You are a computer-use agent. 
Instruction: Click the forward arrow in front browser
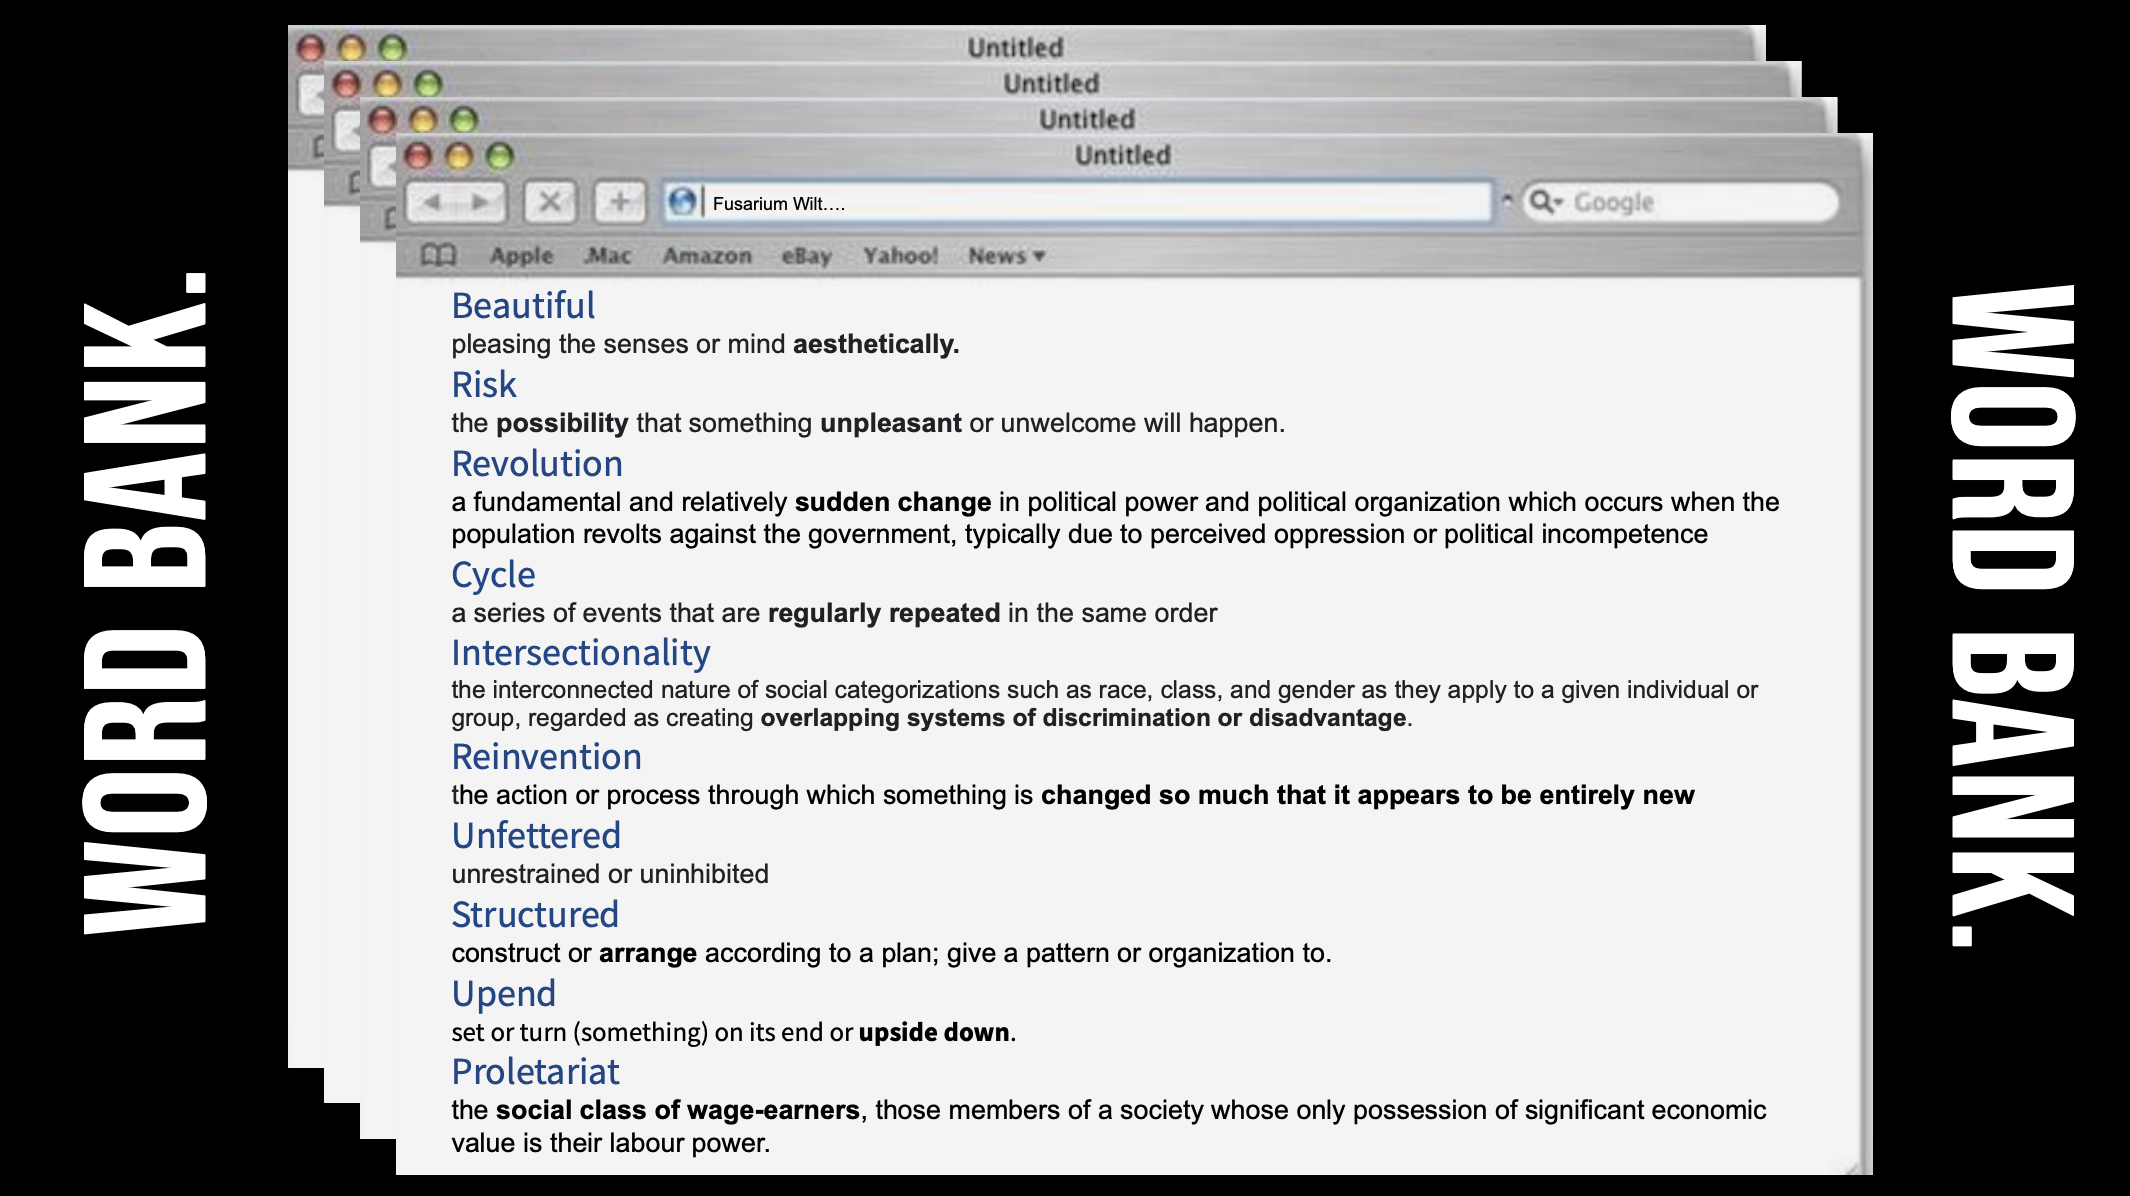click(481, 202)
